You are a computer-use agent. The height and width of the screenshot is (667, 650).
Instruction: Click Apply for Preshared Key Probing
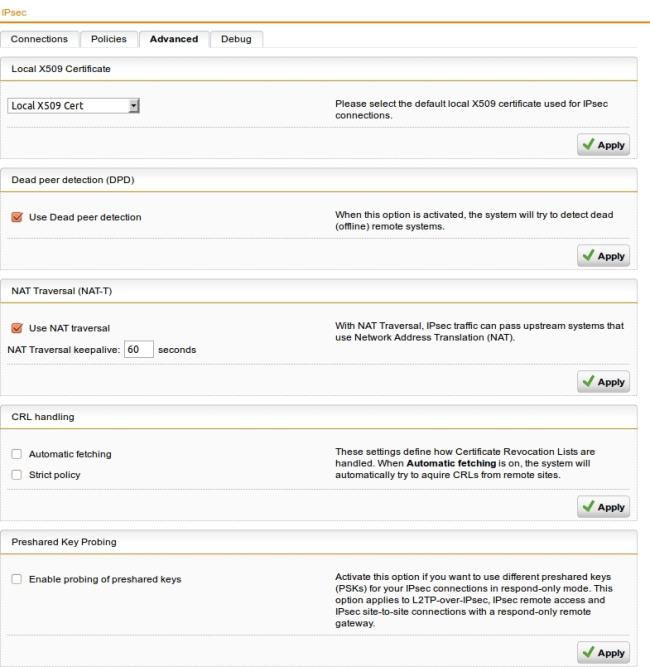603,652
